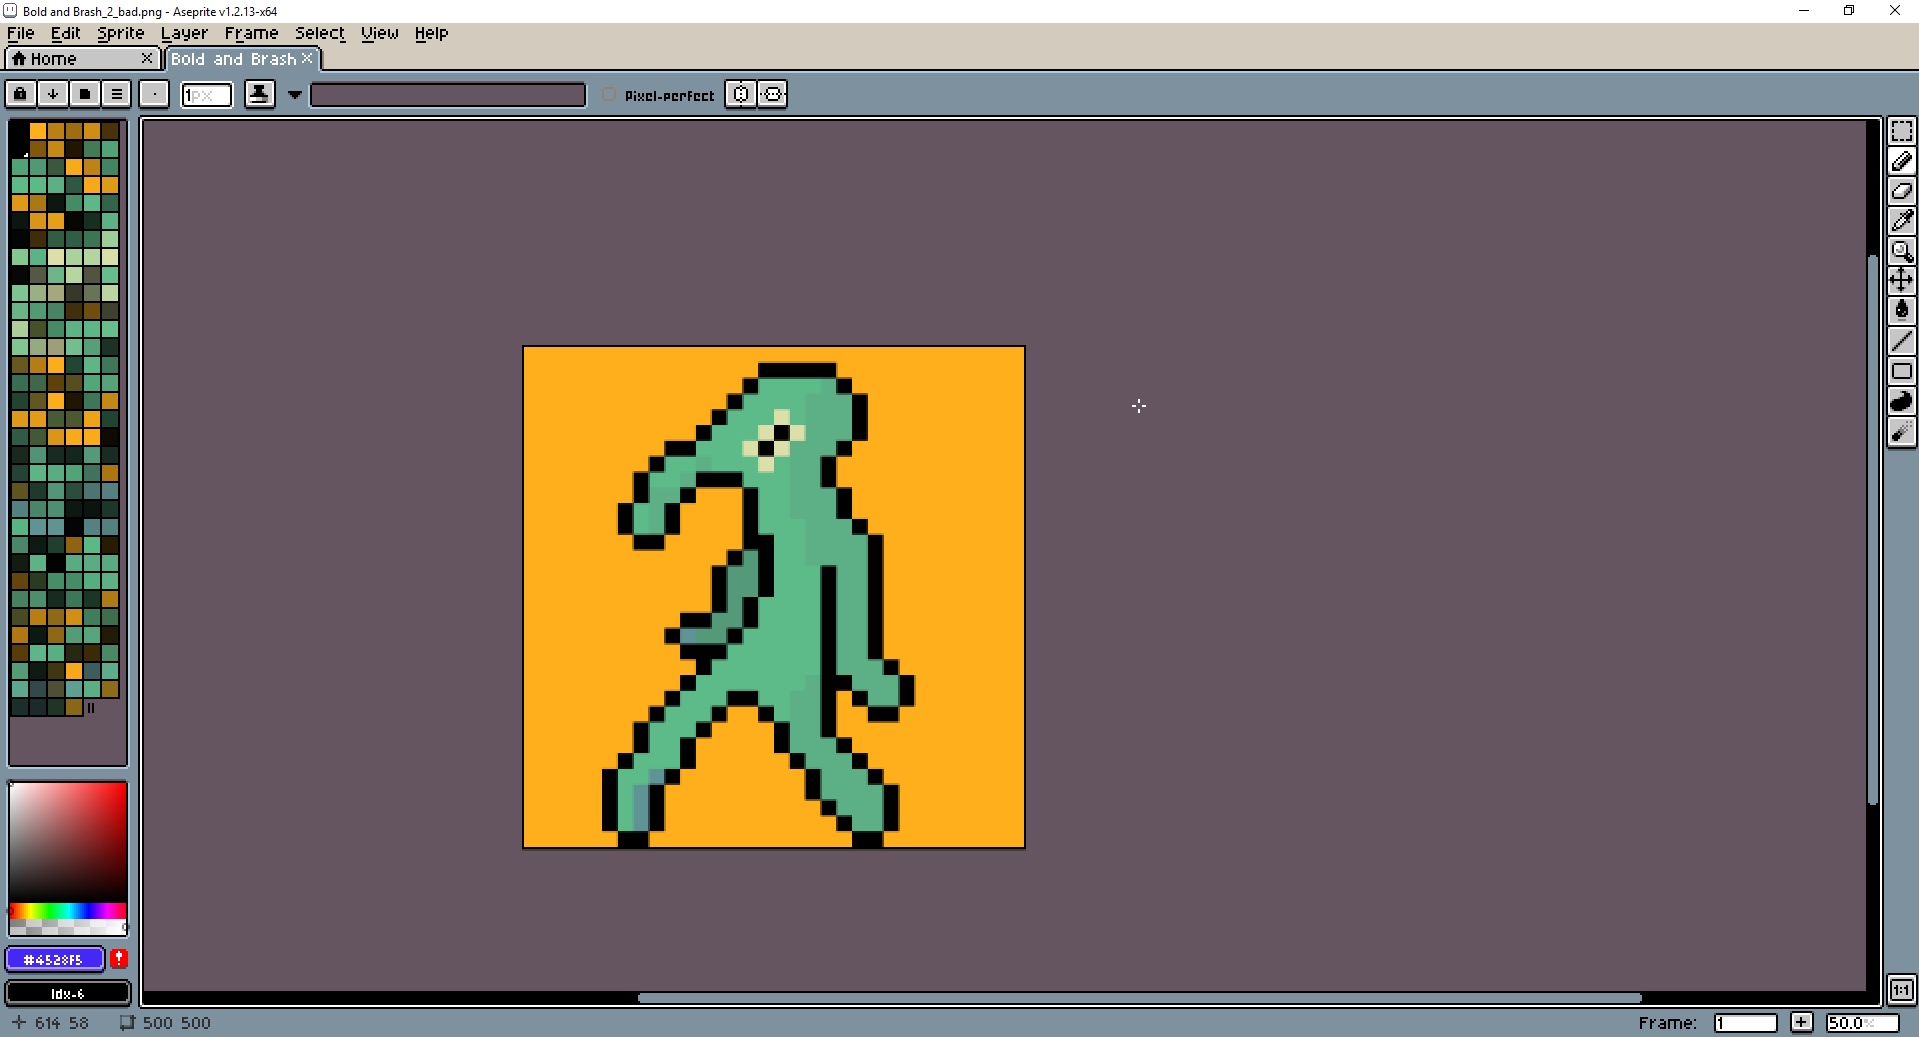Select the Eraser tool
1919x1037 pixels.
(x=1901, y=191)
